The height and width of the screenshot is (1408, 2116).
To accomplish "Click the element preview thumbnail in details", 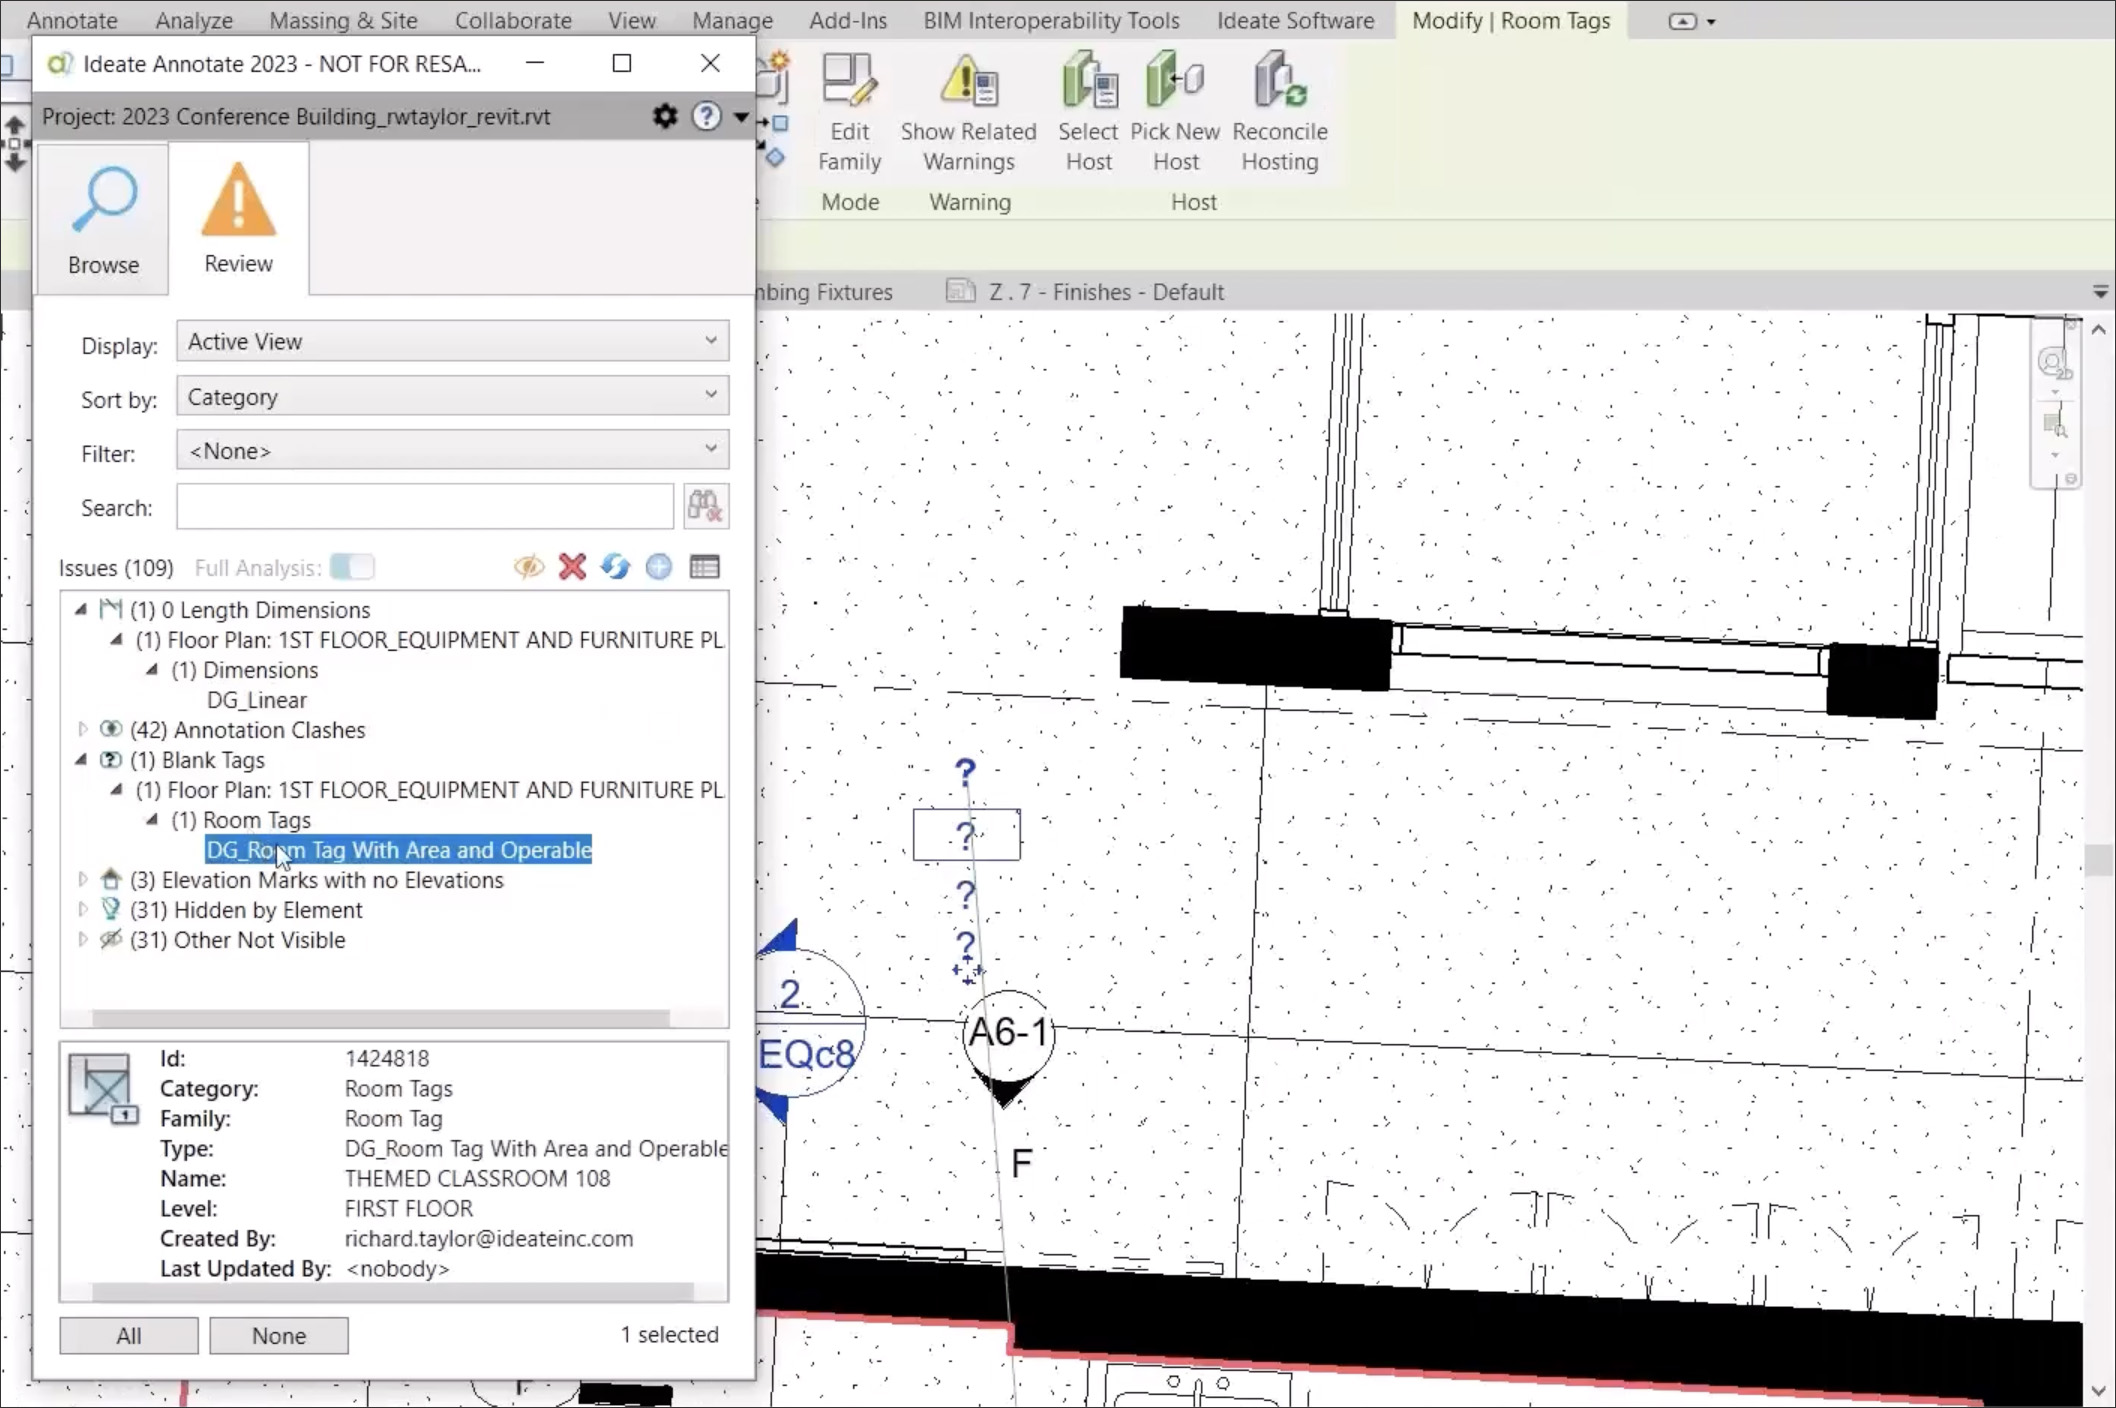I will point(104,1089).
